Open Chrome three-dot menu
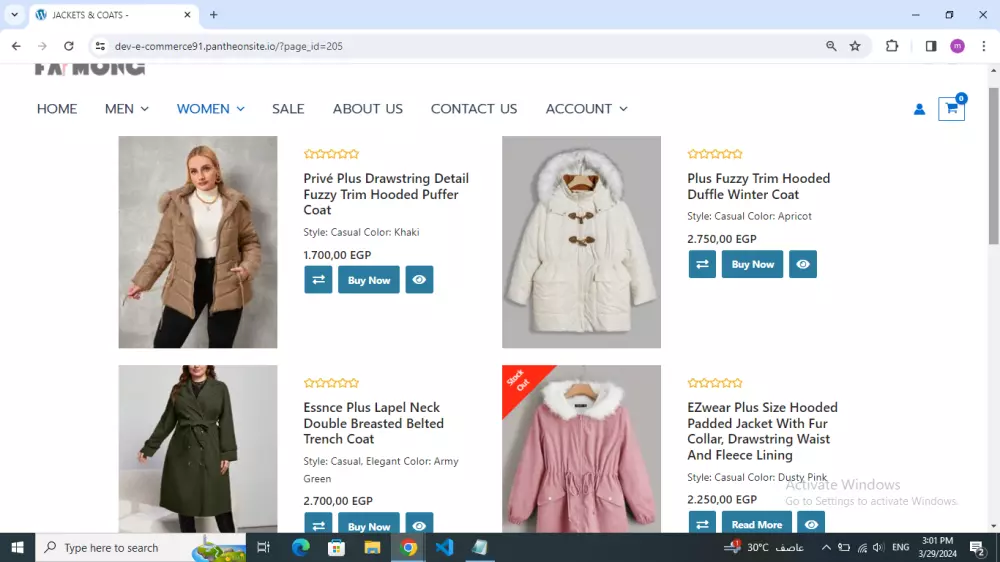This screenshot has height=562, width=1000. [984, 46]
